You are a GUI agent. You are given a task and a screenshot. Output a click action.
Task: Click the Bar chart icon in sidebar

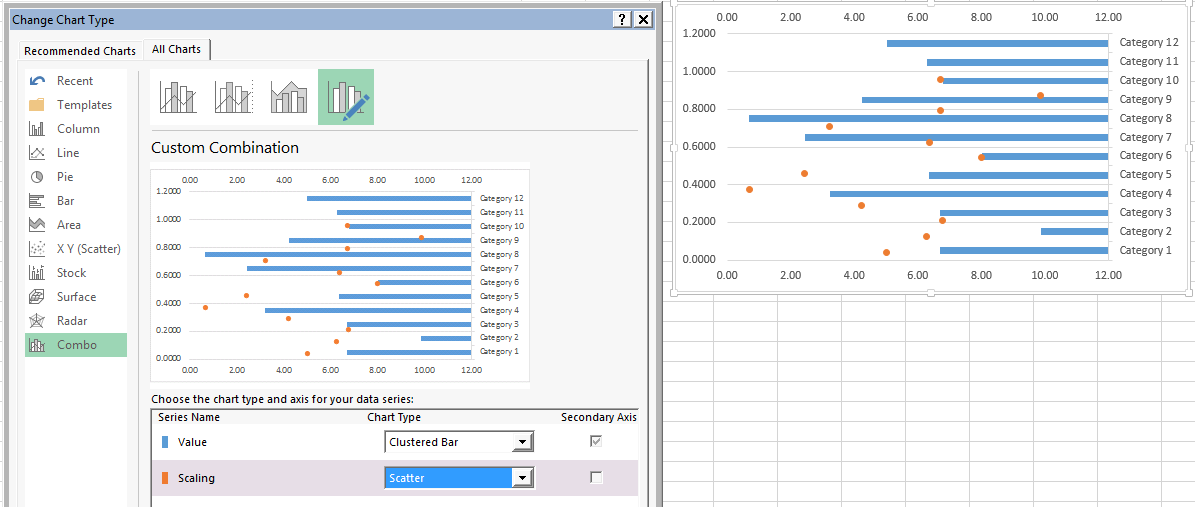coord(37,201)
